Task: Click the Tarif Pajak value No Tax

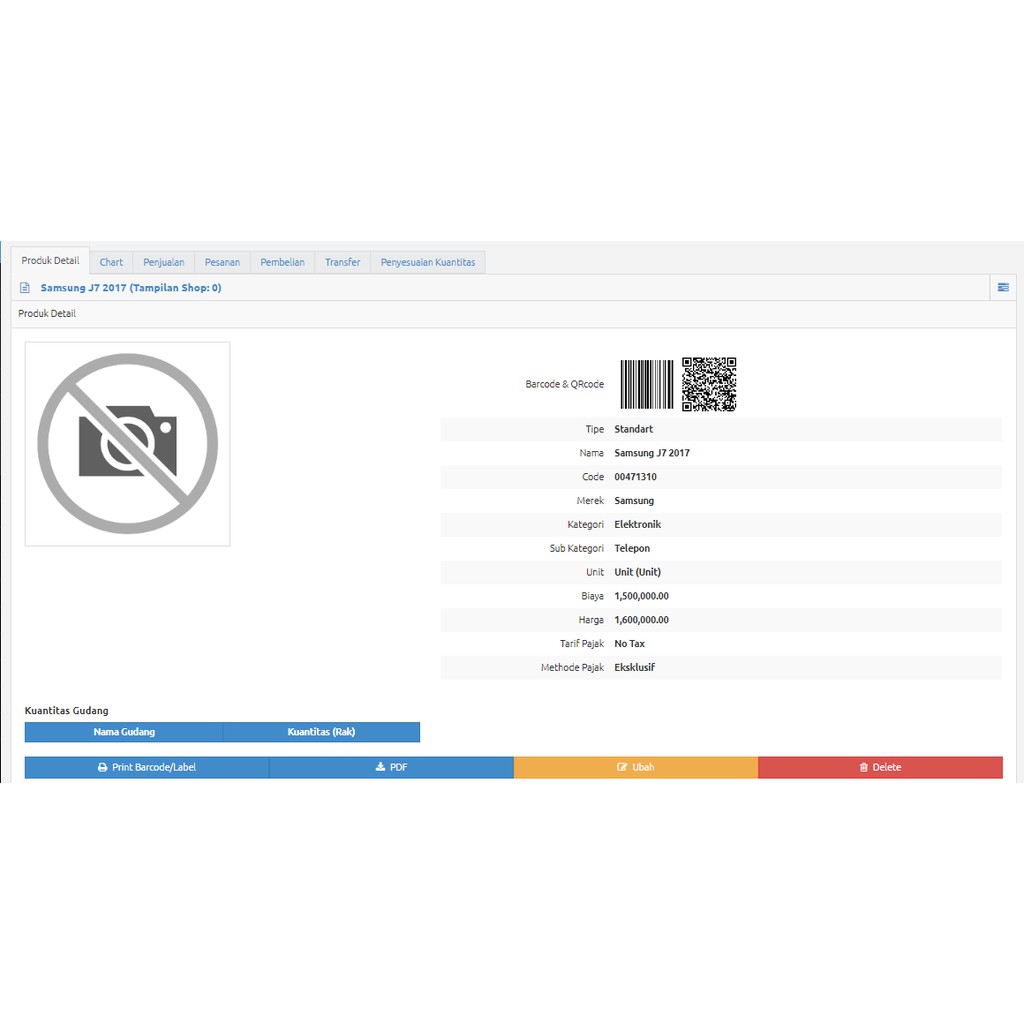Action: [630, 644]
